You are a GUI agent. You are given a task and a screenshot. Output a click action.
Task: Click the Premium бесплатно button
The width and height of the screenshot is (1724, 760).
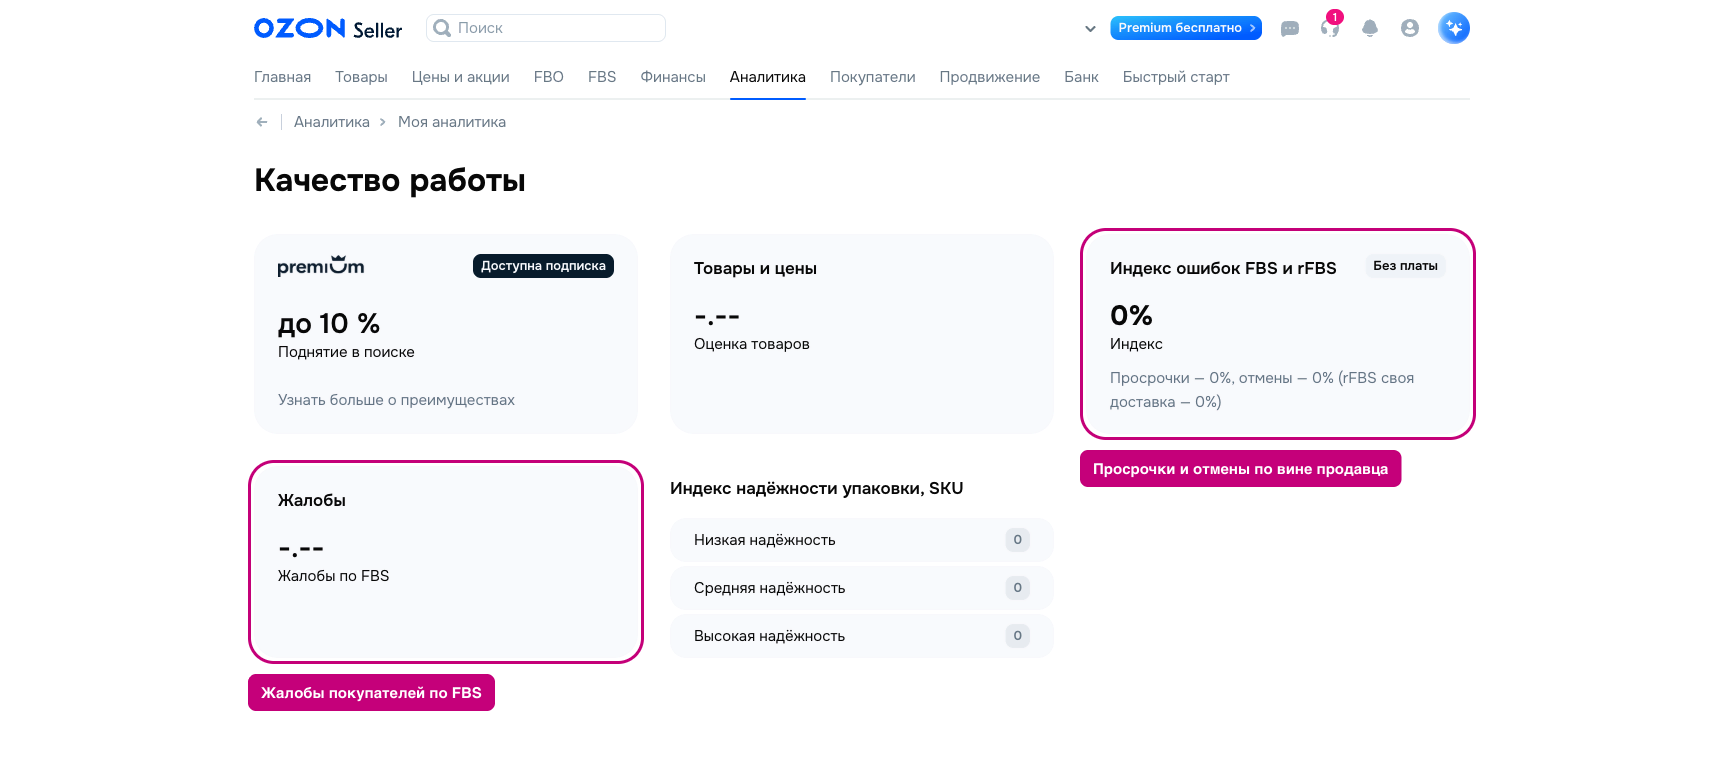tap(1186, 28)
